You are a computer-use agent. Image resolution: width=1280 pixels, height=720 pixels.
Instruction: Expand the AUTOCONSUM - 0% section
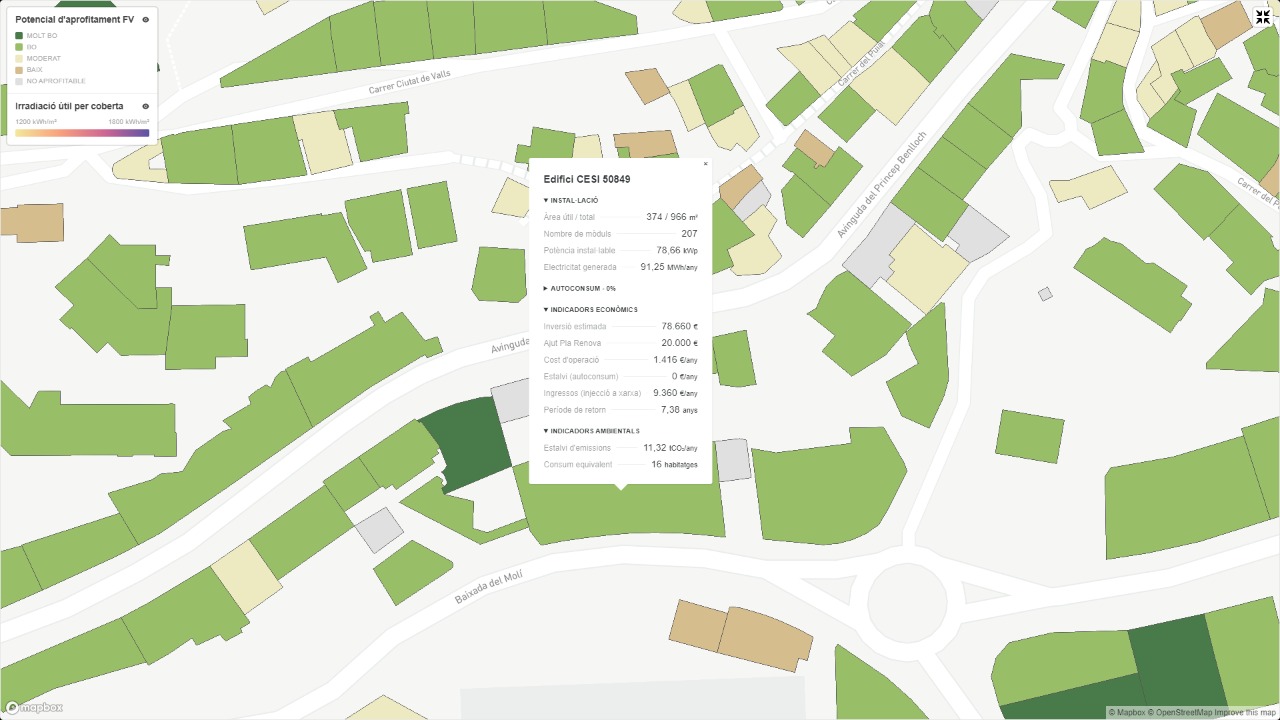(x=579, y=288)
